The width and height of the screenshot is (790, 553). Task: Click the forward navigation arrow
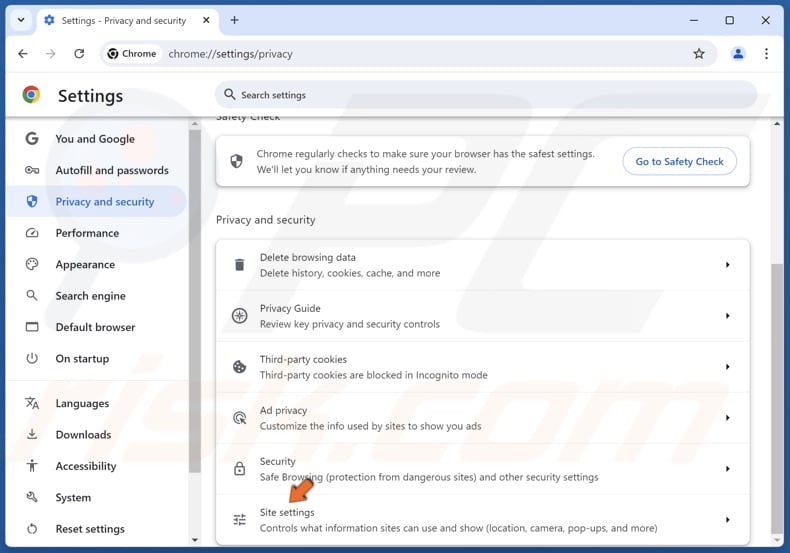pyautogui.click(x=50, y=54)
